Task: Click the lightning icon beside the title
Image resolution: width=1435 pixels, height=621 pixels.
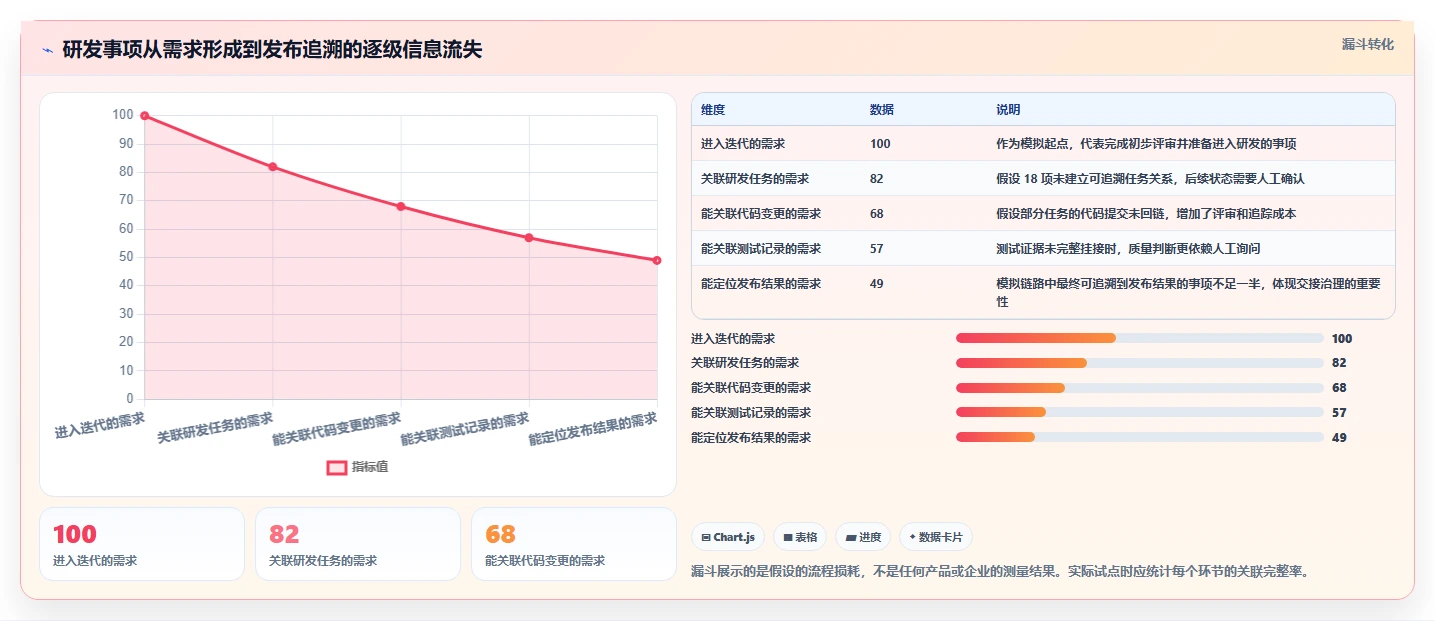Action: [x=48, y=50]
